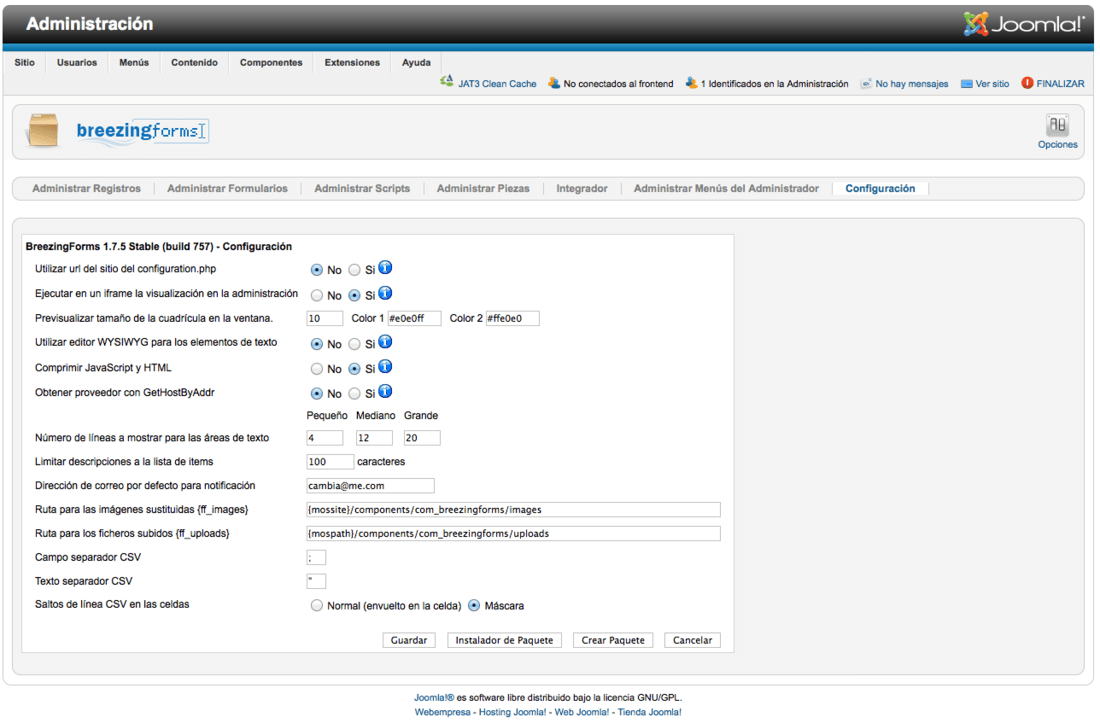Open the Tienda Joomla! footer link

point(650,712)
